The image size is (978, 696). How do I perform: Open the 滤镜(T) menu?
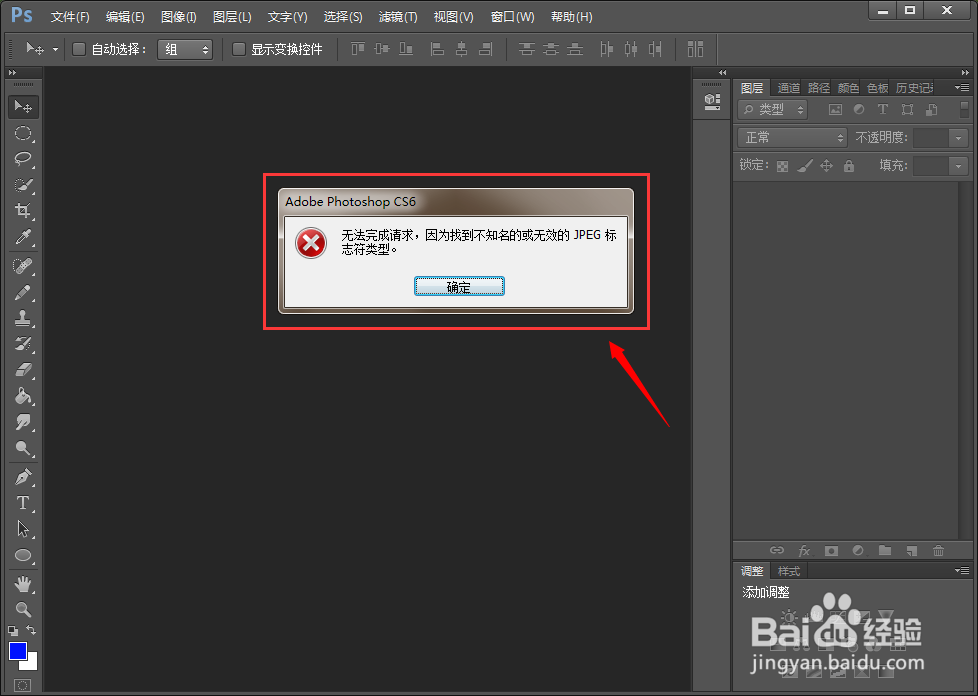coord(398,17)
